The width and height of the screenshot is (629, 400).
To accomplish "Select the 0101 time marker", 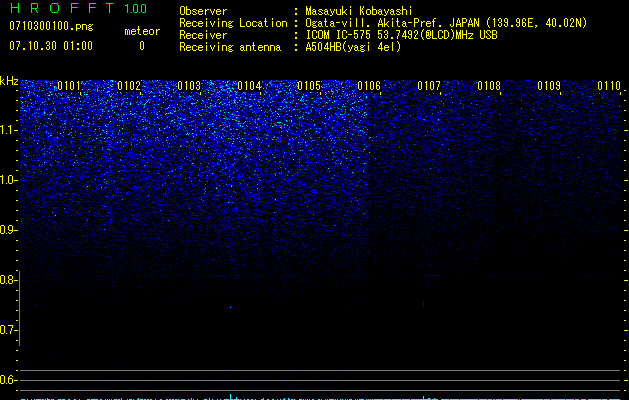I will (69, 86).
